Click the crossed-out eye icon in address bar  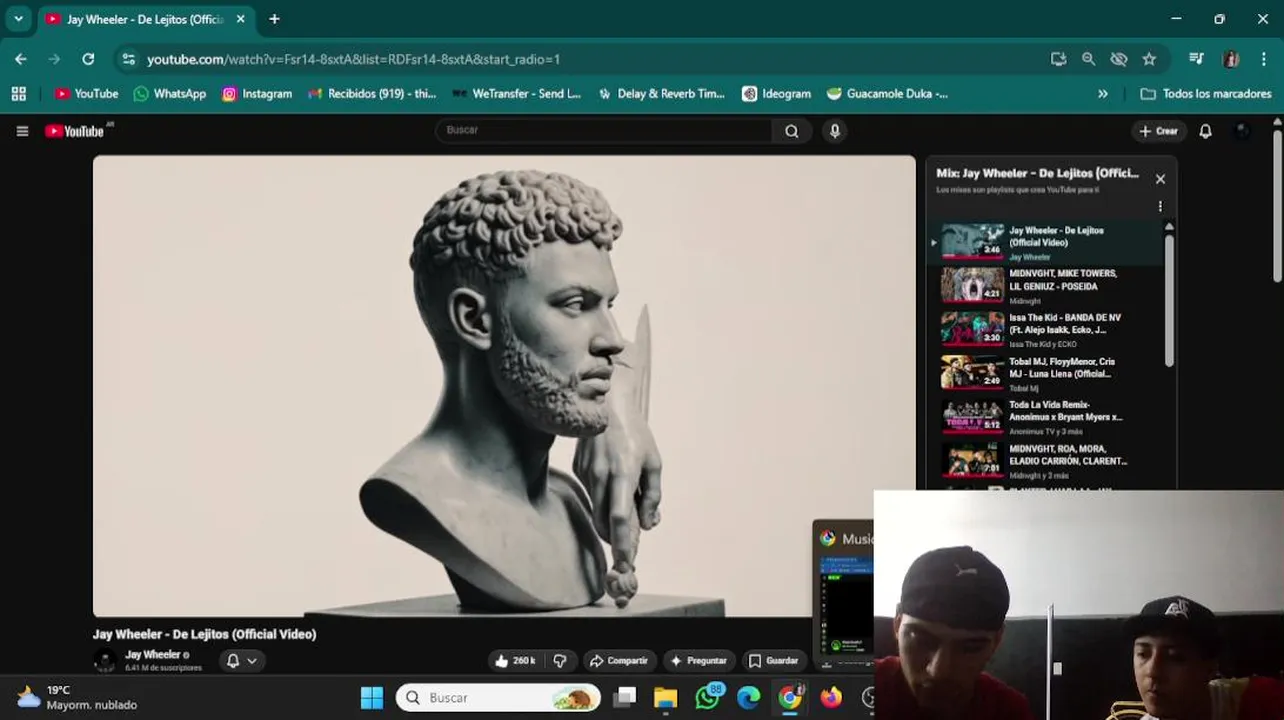tap(1119, 59)
